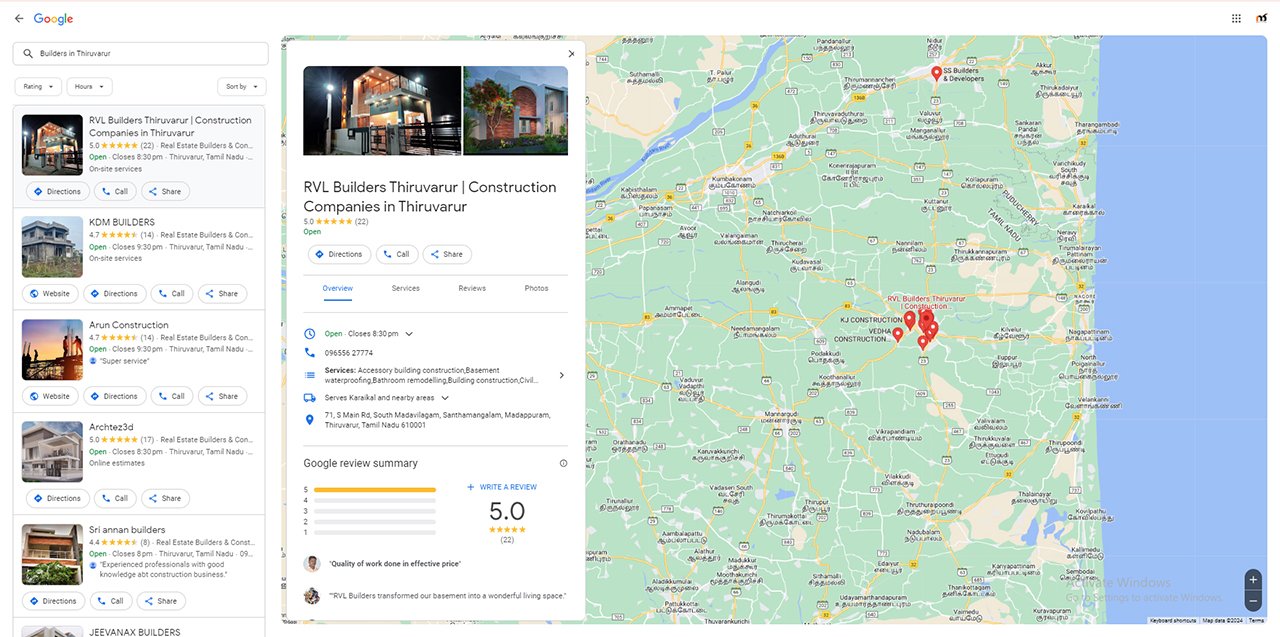Click the search magnifier icon in search box
Viewport: 1280px width, 637px height.
(28, 53)
